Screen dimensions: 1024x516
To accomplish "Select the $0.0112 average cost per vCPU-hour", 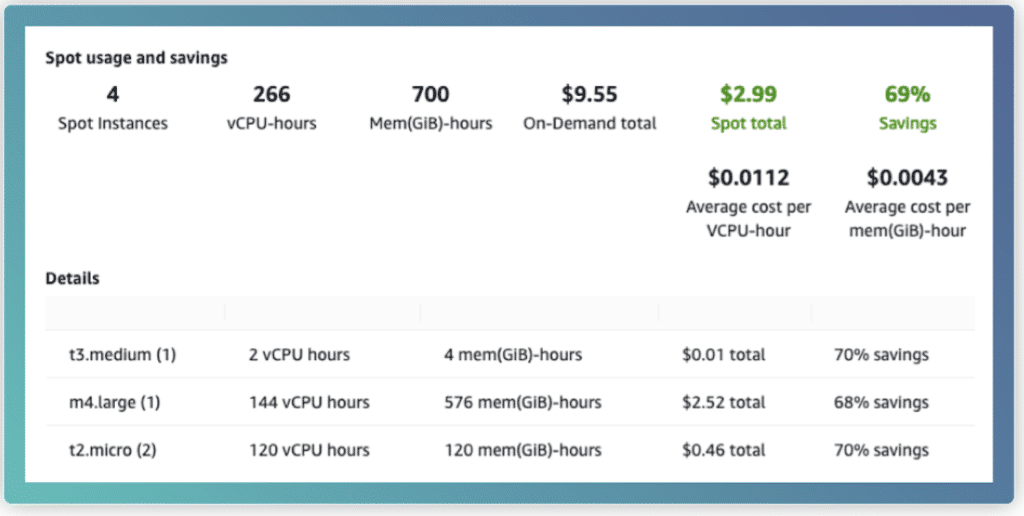I will (748, 179).
